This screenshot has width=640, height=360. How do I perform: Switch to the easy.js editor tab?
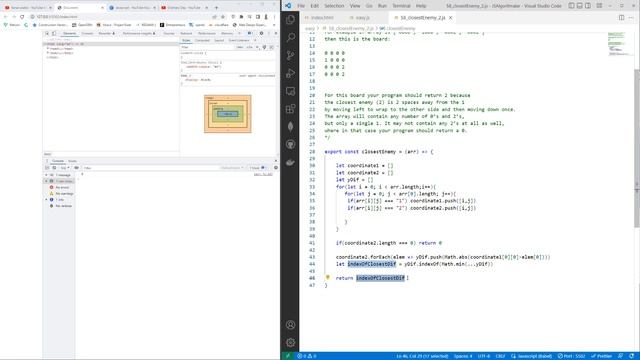362,18
